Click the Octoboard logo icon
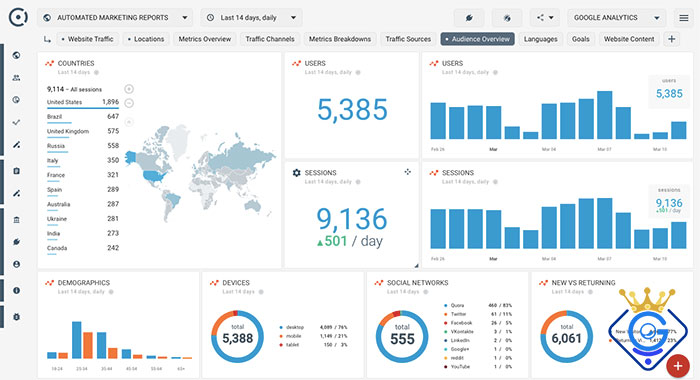This screenshot has width=700, height=380. click(18, 17)
